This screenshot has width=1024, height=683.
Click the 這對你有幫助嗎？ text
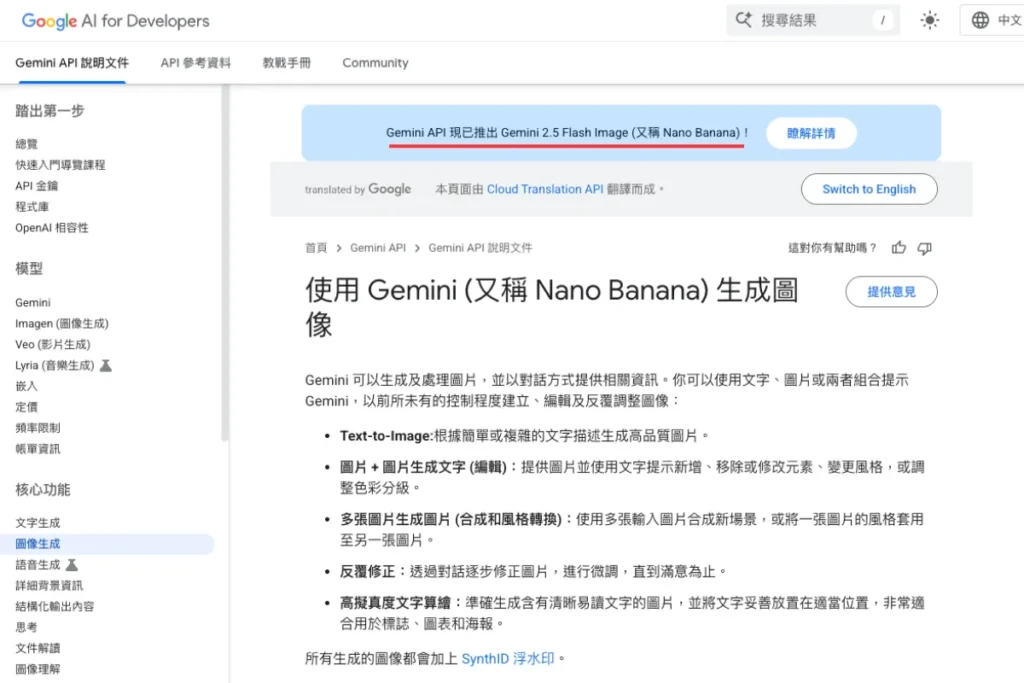(x=833, y=247)
